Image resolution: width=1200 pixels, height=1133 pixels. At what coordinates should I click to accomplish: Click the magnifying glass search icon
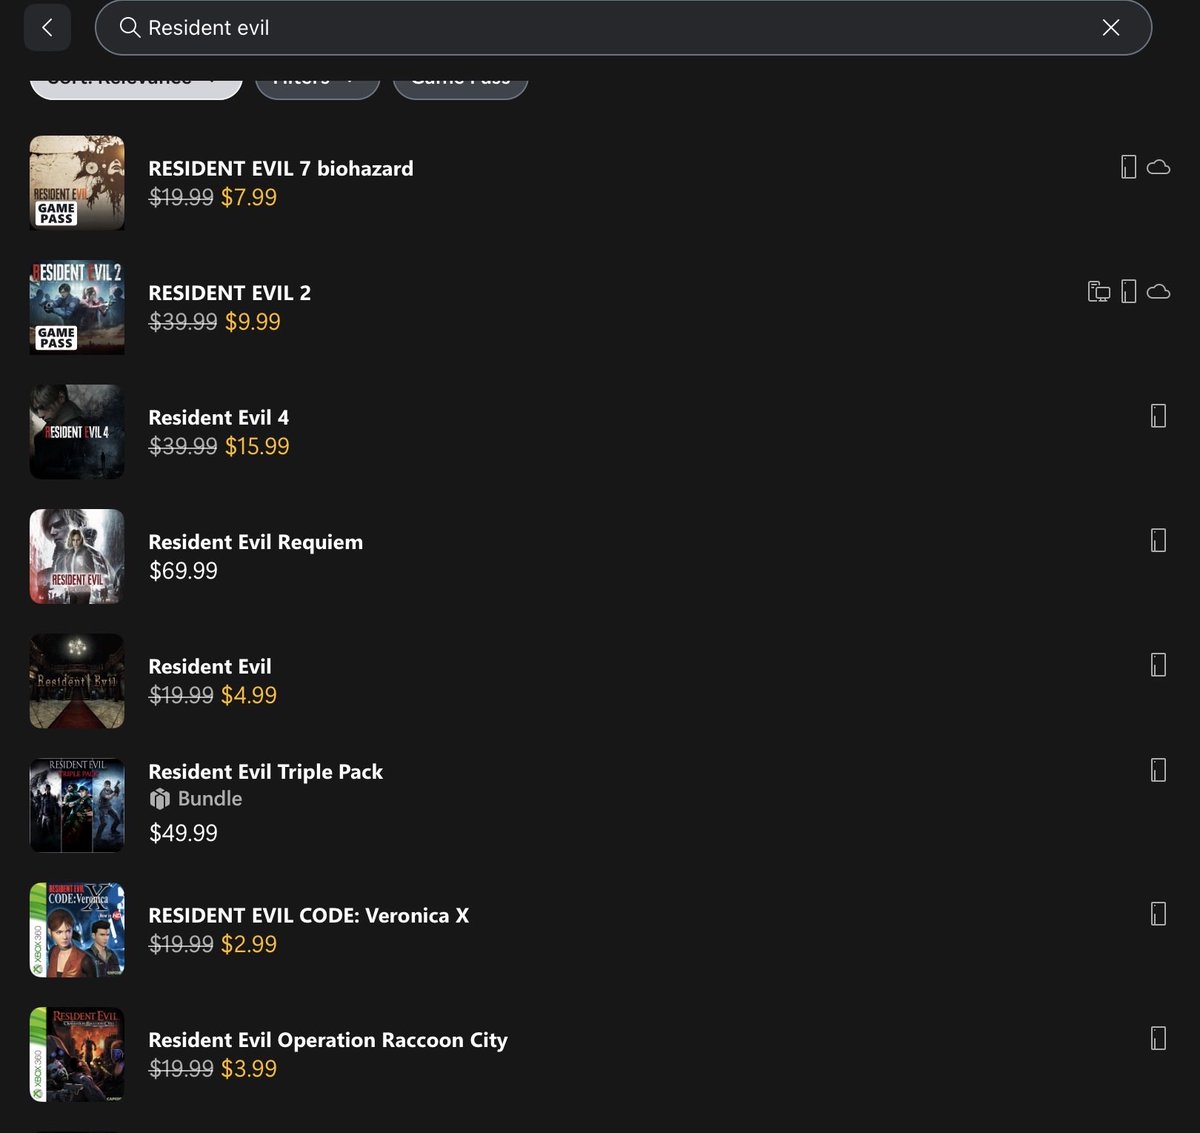tap(129, 28)
